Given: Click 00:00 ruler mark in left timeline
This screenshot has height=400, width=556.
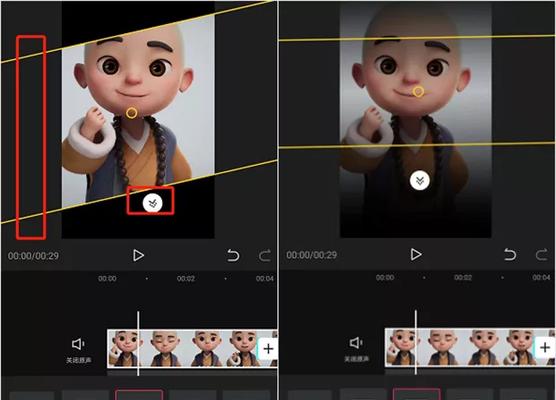Looking at the screenshot, I should (107, 279).
